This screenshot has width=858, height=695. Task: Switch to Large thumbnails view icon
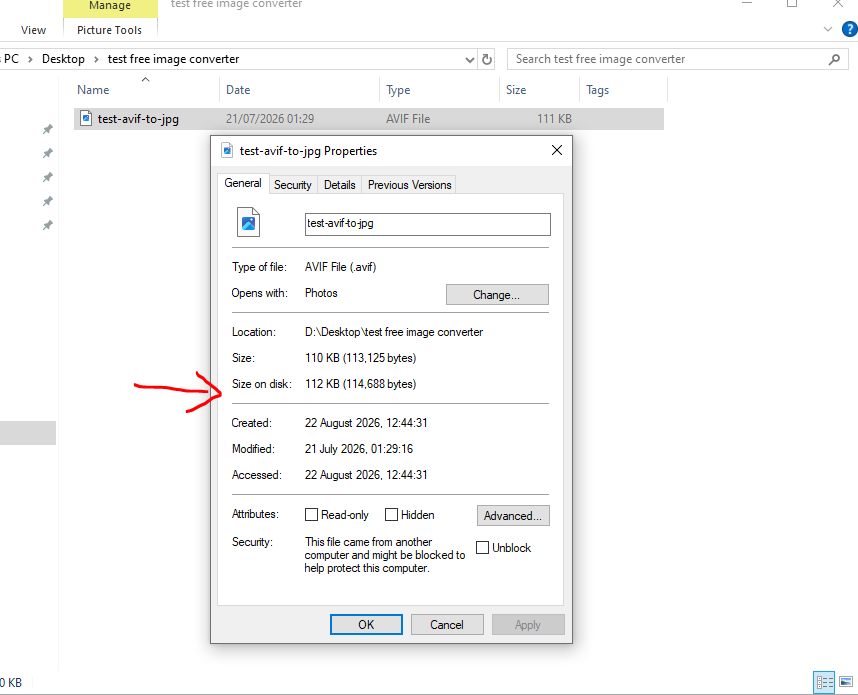point(846,682)
